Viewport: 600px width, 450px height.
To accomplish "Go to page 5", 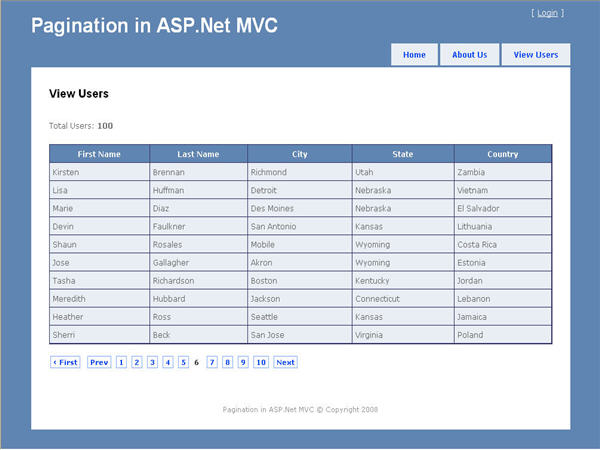I will (x=183, y=362).
